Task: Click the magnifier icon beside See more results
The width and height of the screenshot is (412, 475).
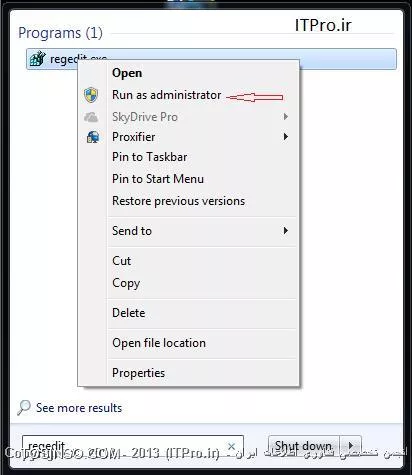Action: [24, 407]
